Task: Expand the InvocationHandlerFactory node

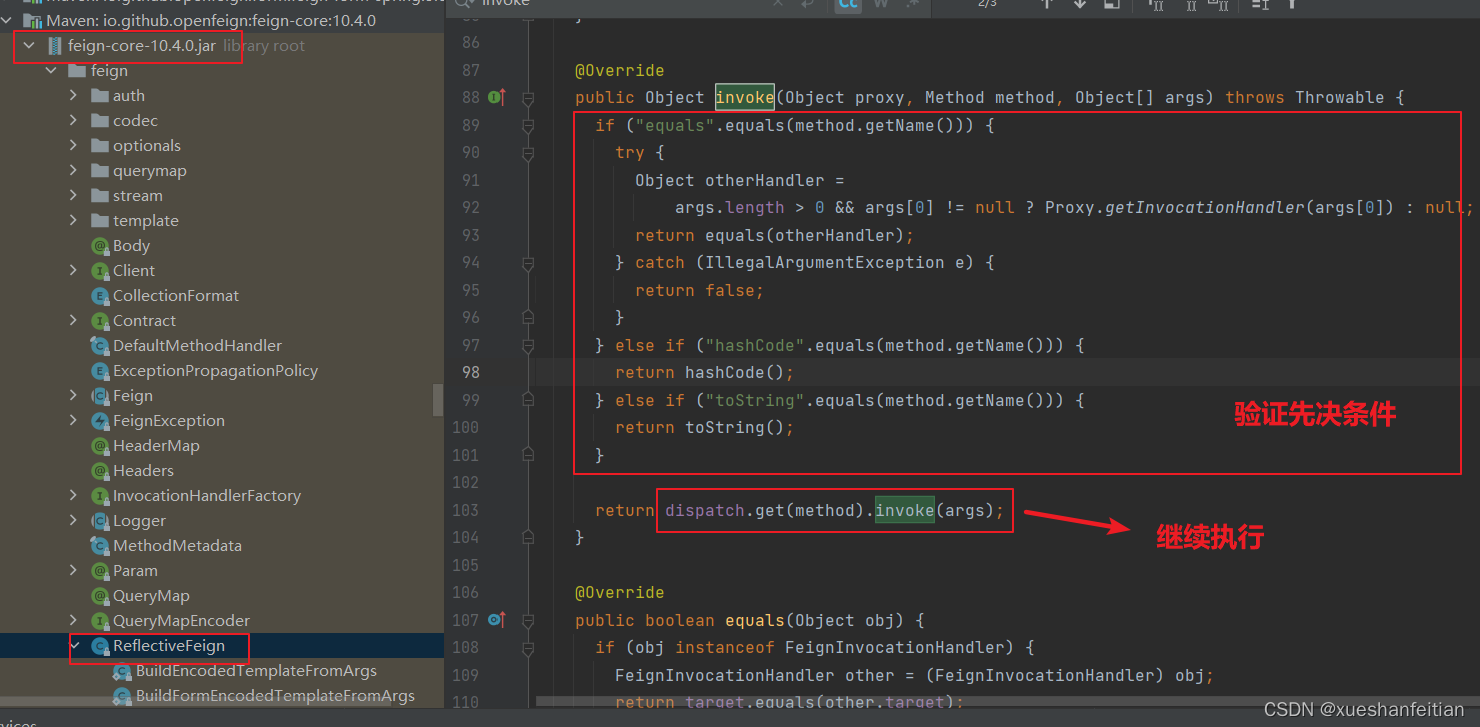Action: click(x=73, y=496)
